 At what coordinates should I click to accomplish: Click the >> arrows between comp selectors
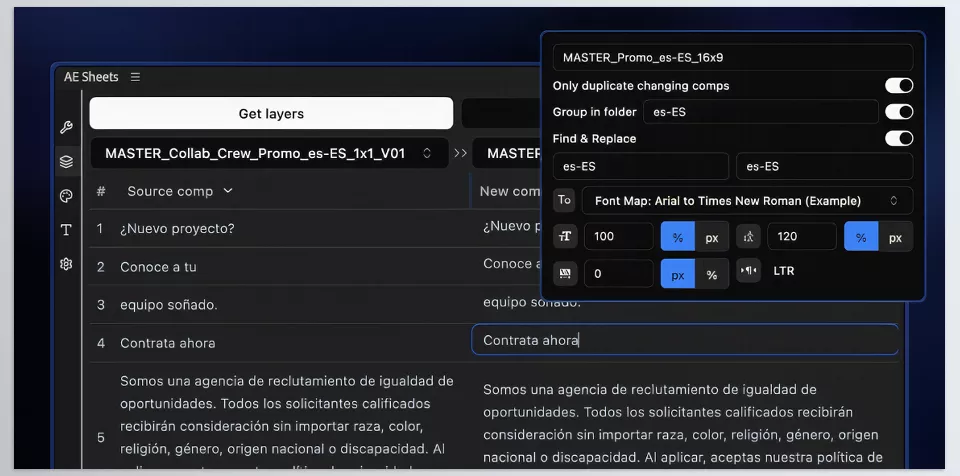pyautogui.click(x=460, y=153)
